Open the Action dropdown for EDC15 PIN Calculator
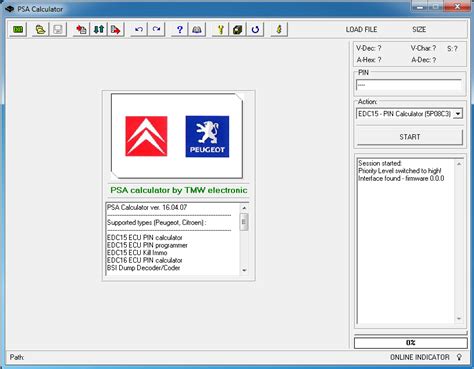 (458, 114)
